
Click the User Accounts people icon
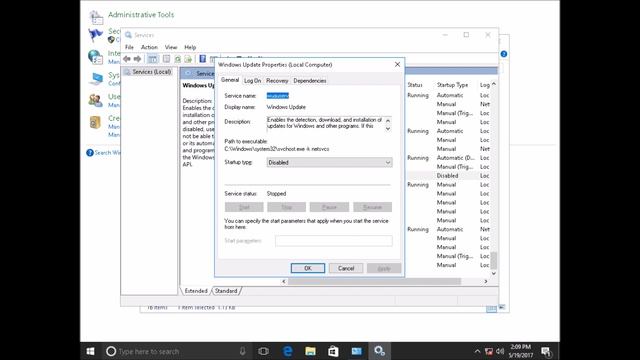(96, 100)
